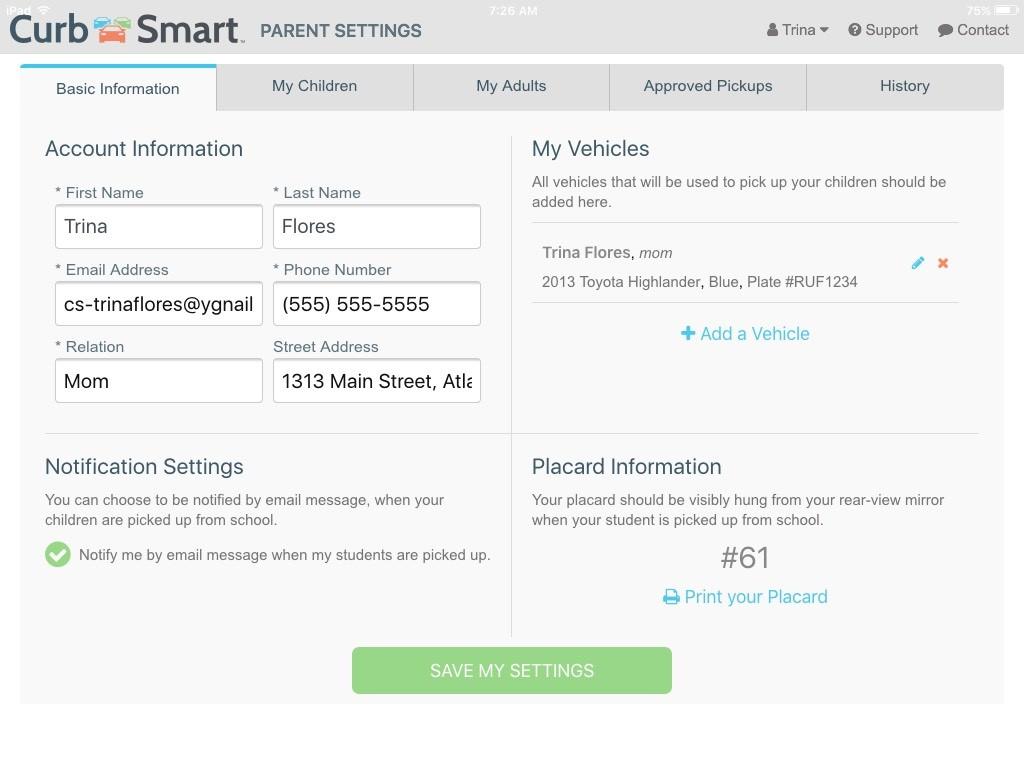Click the Contact speech bubble icon
Image resolution: width=1024 pixels, height=768 pixels.
click(945, 30)
